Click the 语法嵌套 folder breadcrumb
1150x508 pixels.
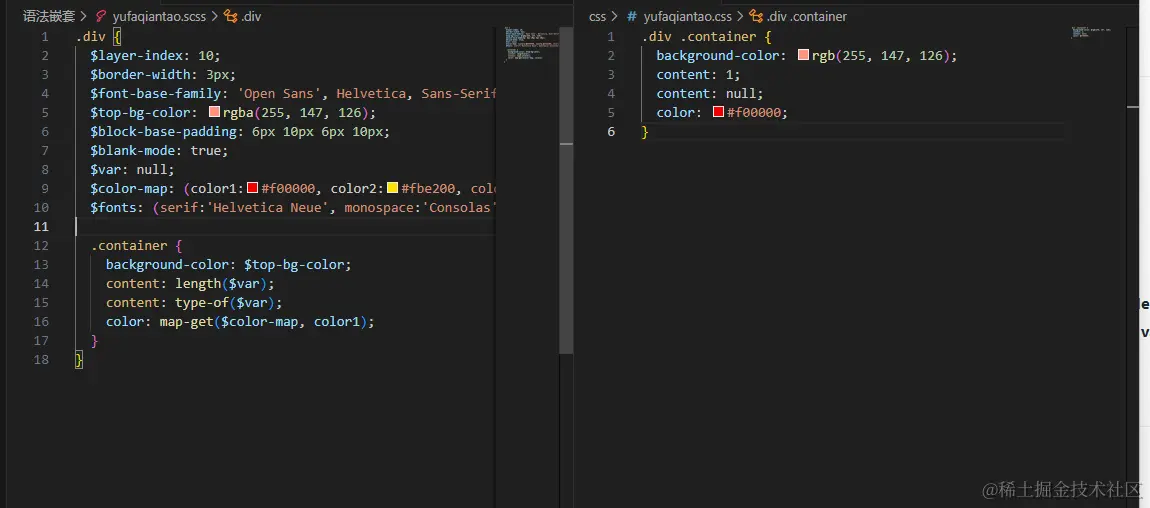coord(49,16)
